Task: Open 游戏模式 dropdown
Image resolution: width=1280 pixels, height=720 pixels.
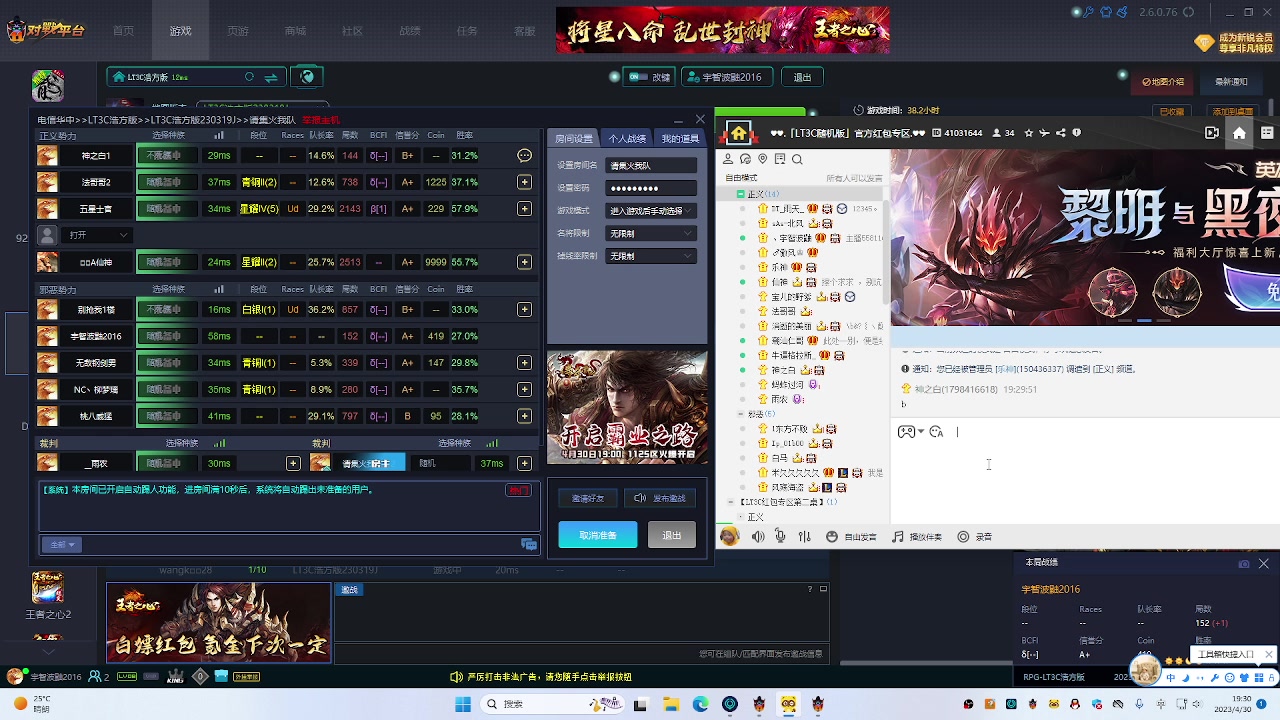Action: pyautogui.click(x=651, y=211)
